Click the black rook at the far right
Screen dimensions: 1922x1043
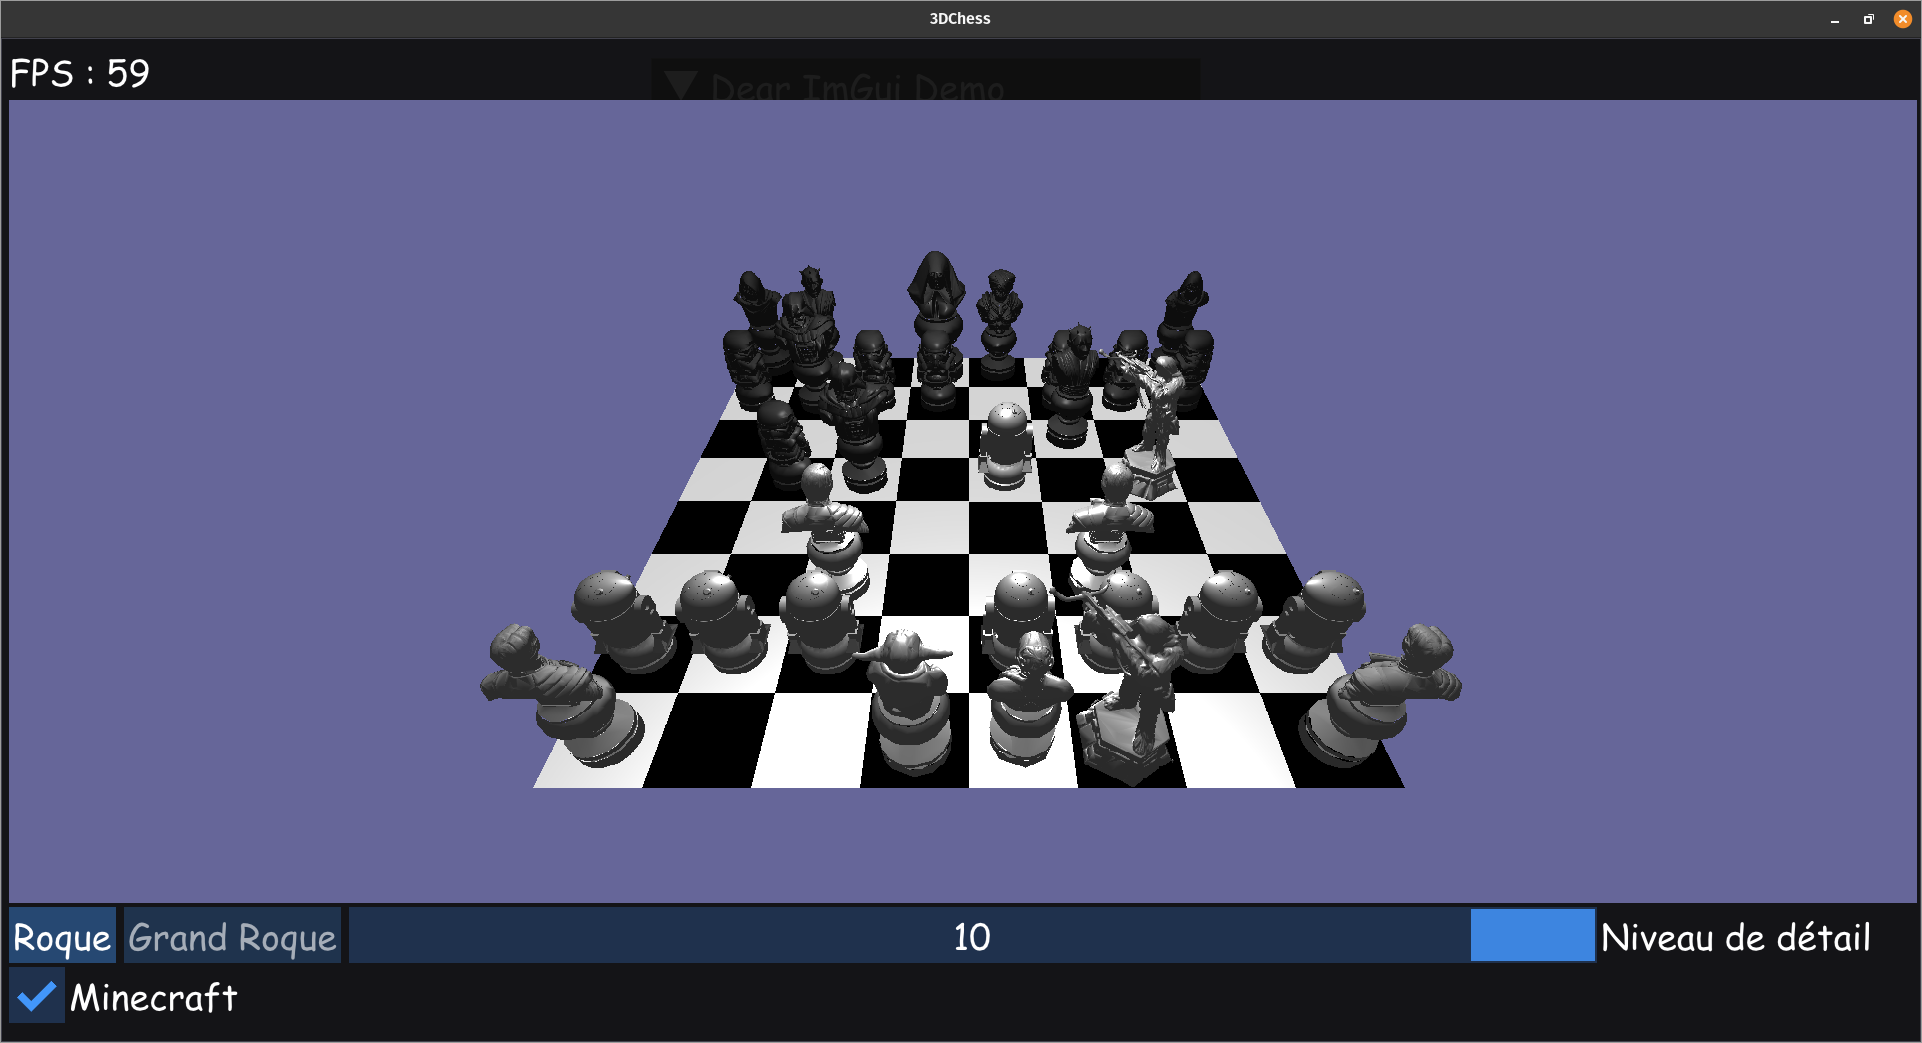coord(1190,300)
